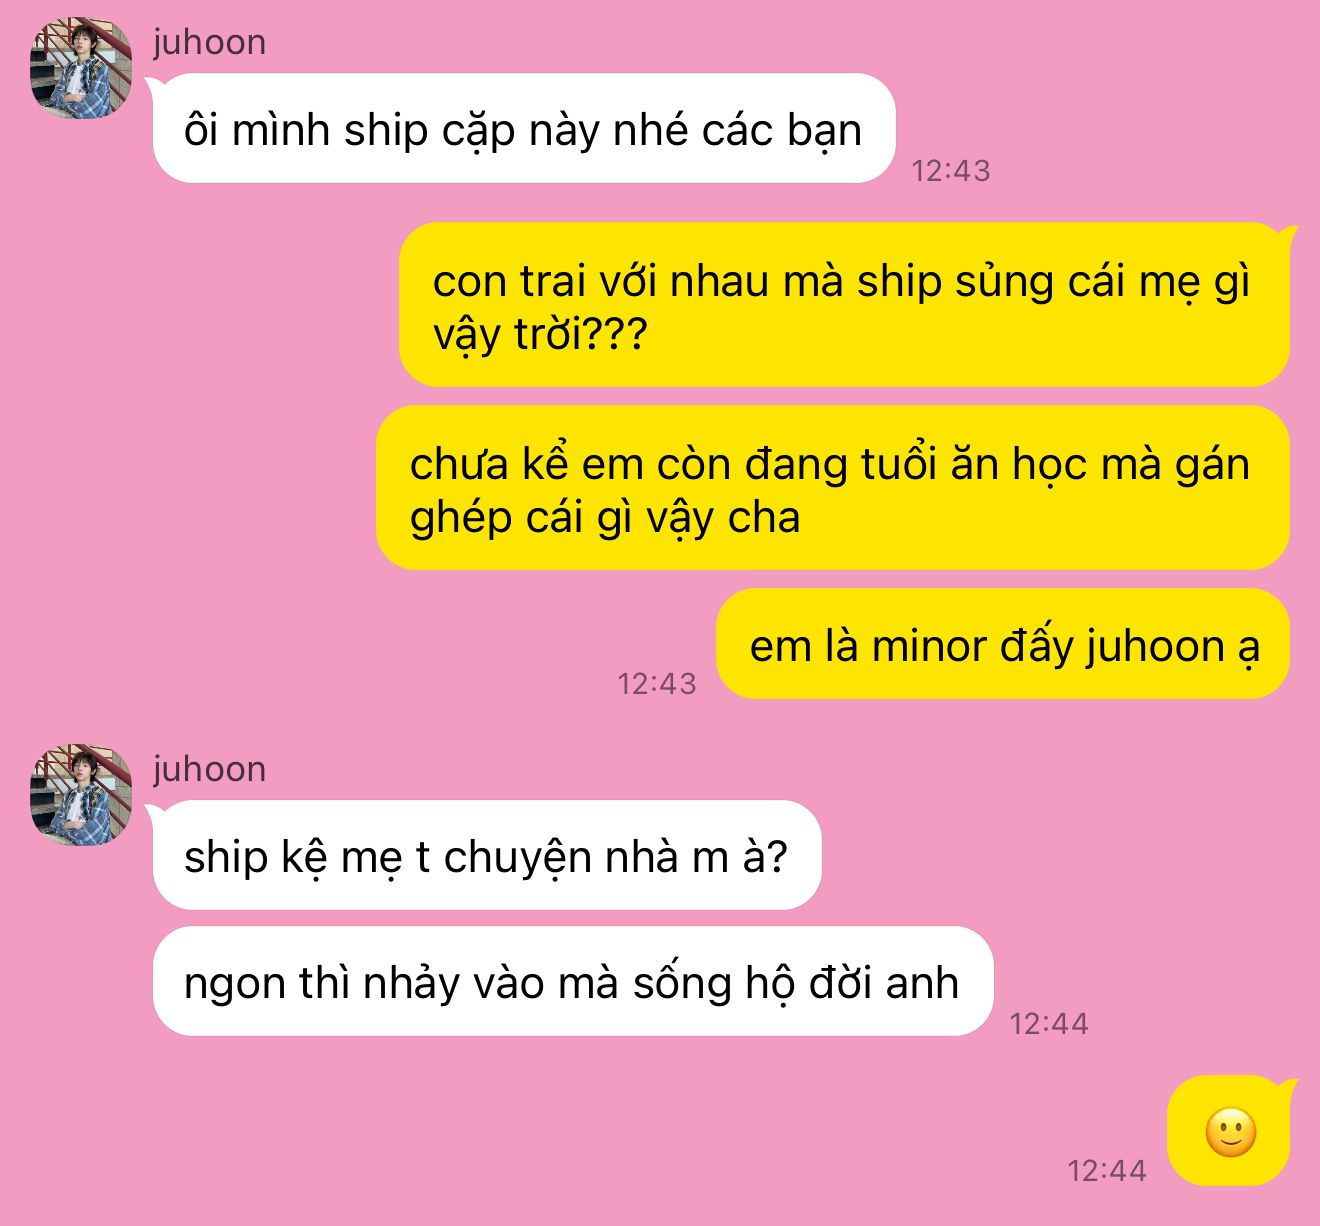
Task: Tap the 'ngon thì nhảy vào' message bubble
Action: coord(572,981)
